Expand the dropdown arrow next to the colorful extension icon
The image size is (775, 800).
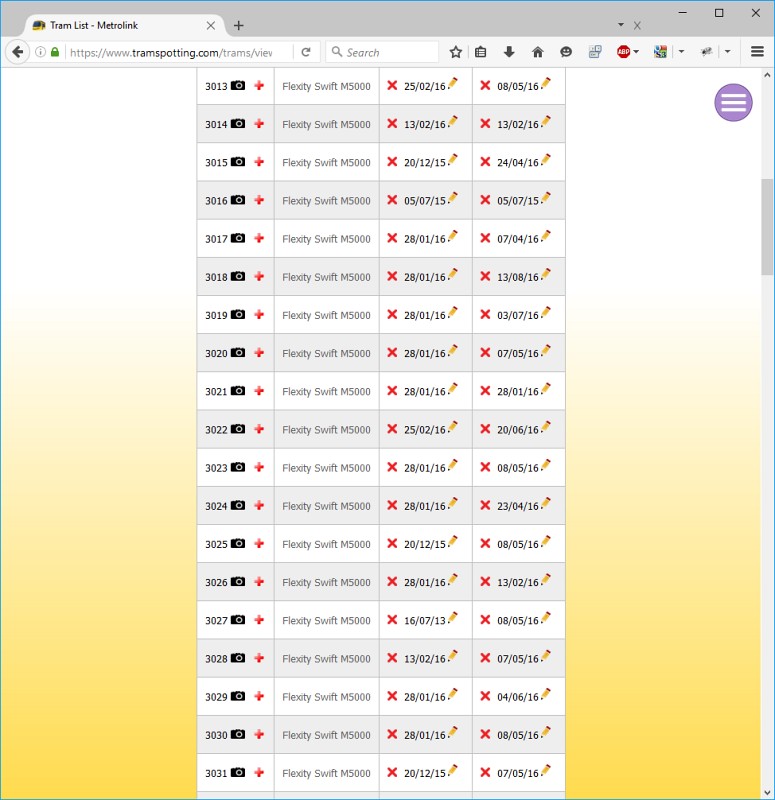coord(681,52)
